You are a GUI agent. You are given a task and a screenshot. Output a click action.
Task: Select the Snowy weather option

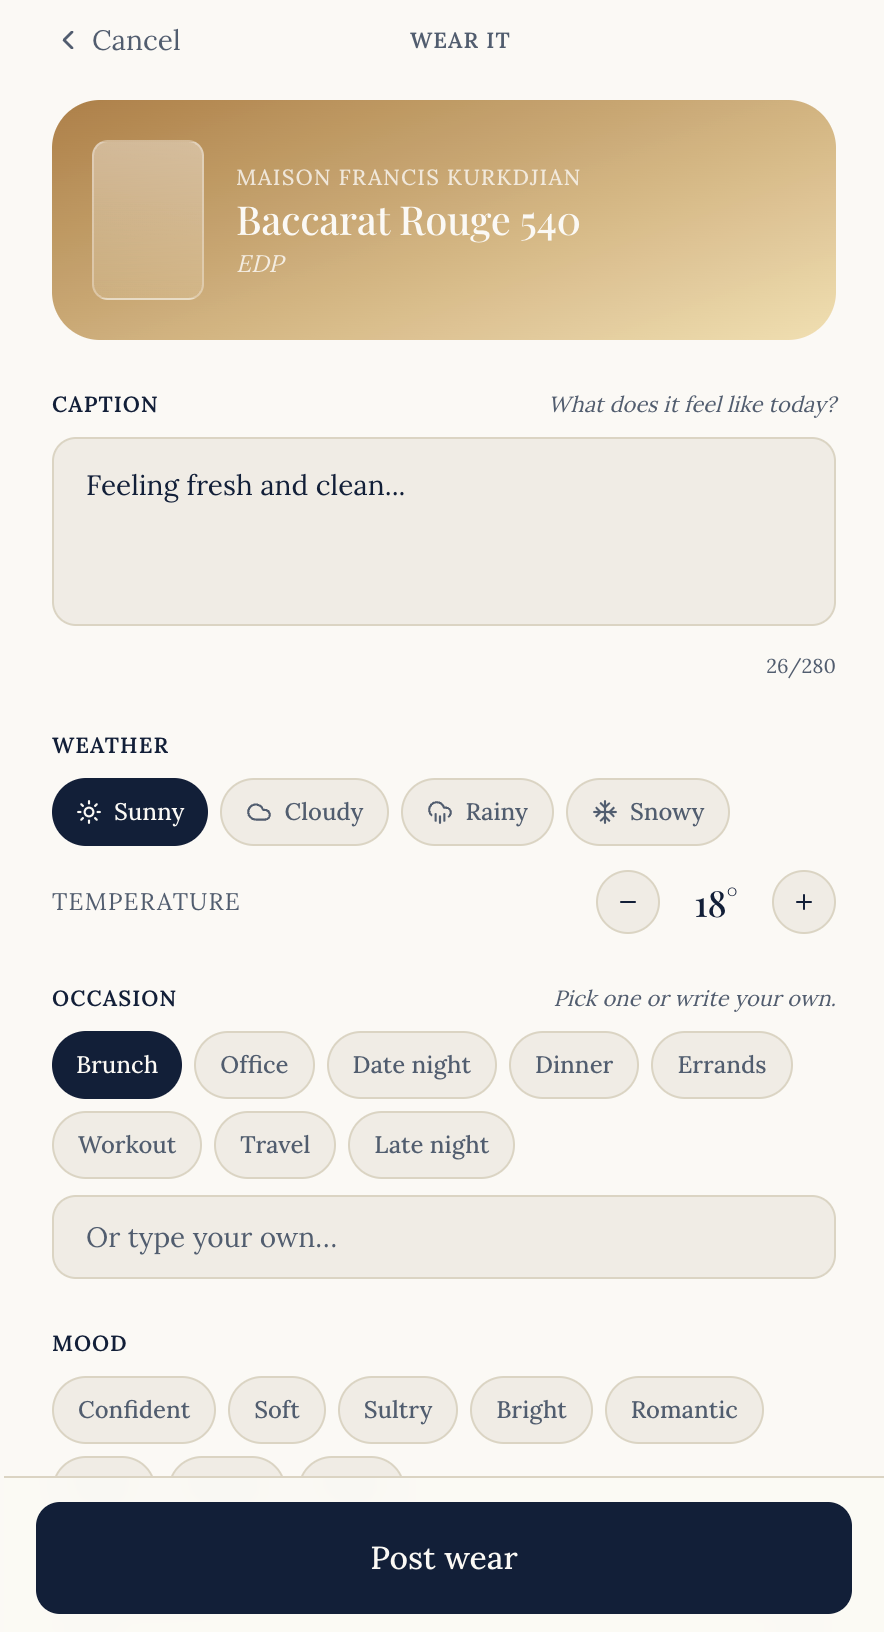pos(648,812)
